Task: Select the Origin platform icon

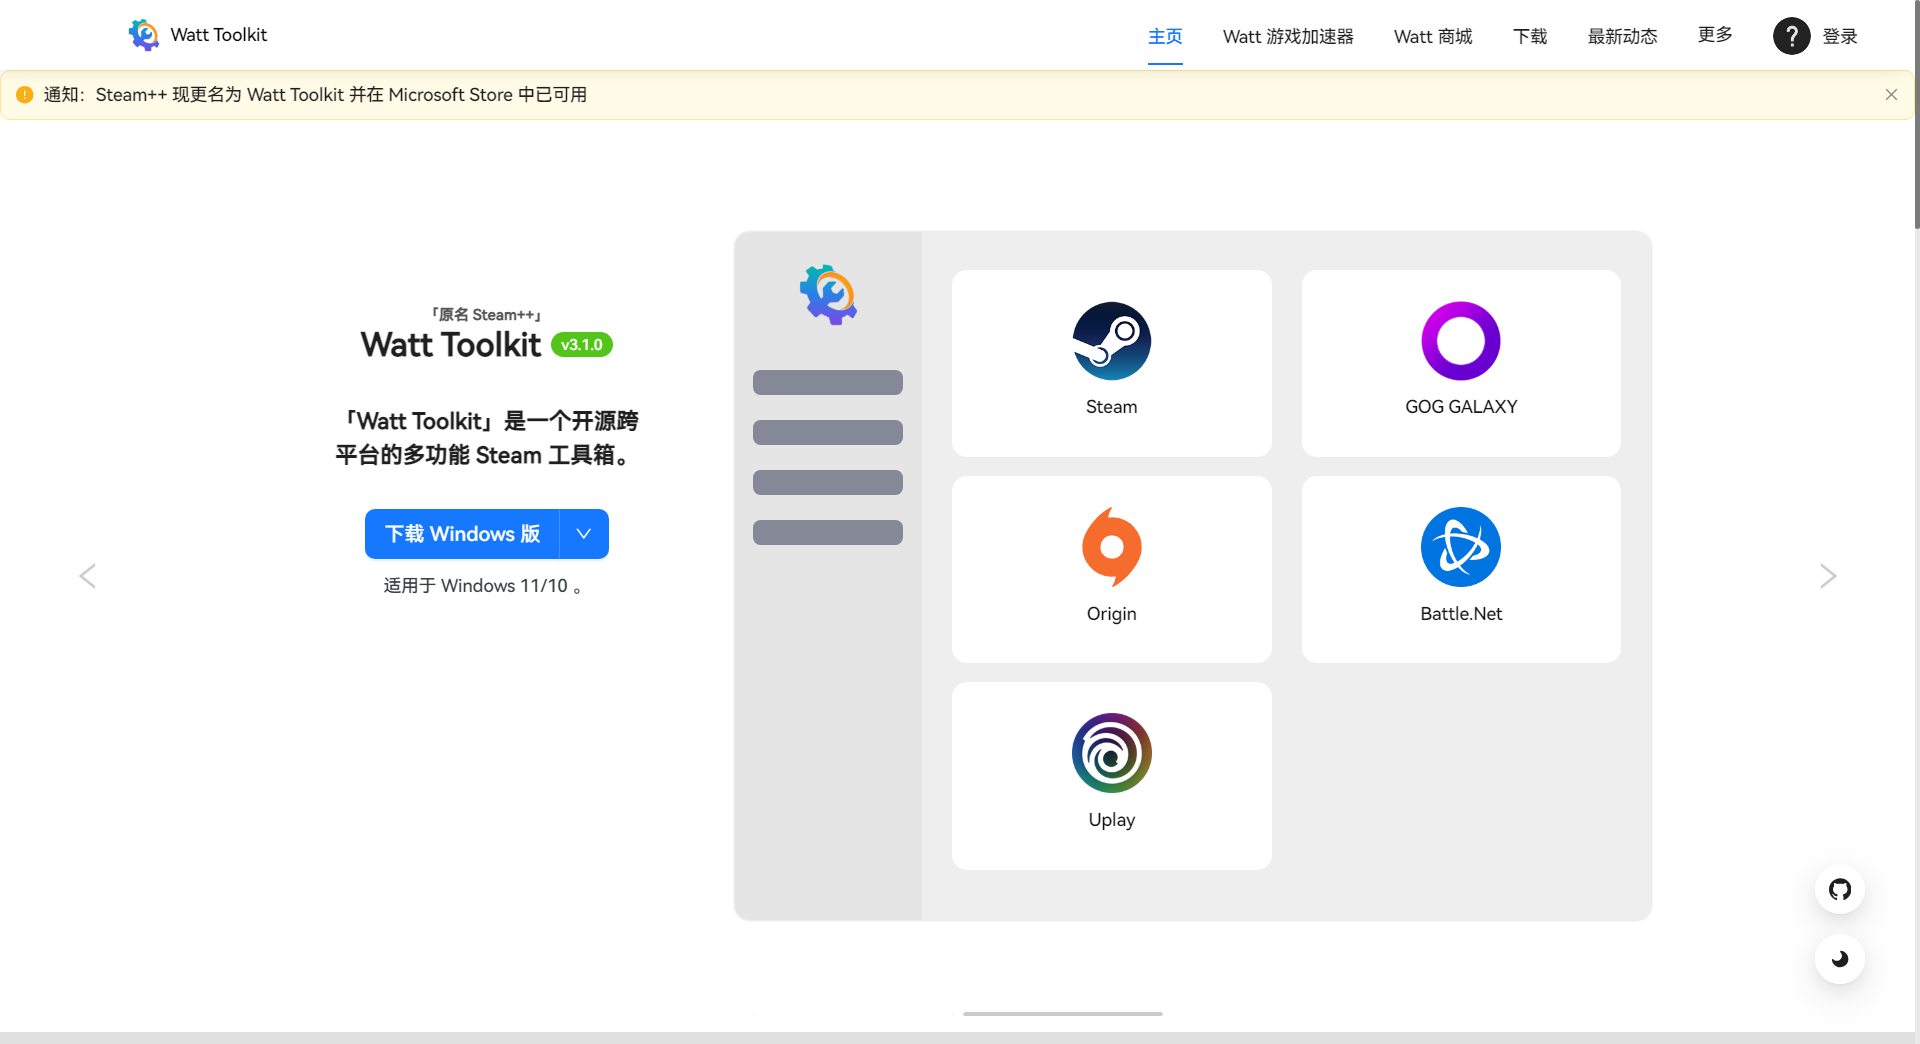Action: click(1111, 547)
